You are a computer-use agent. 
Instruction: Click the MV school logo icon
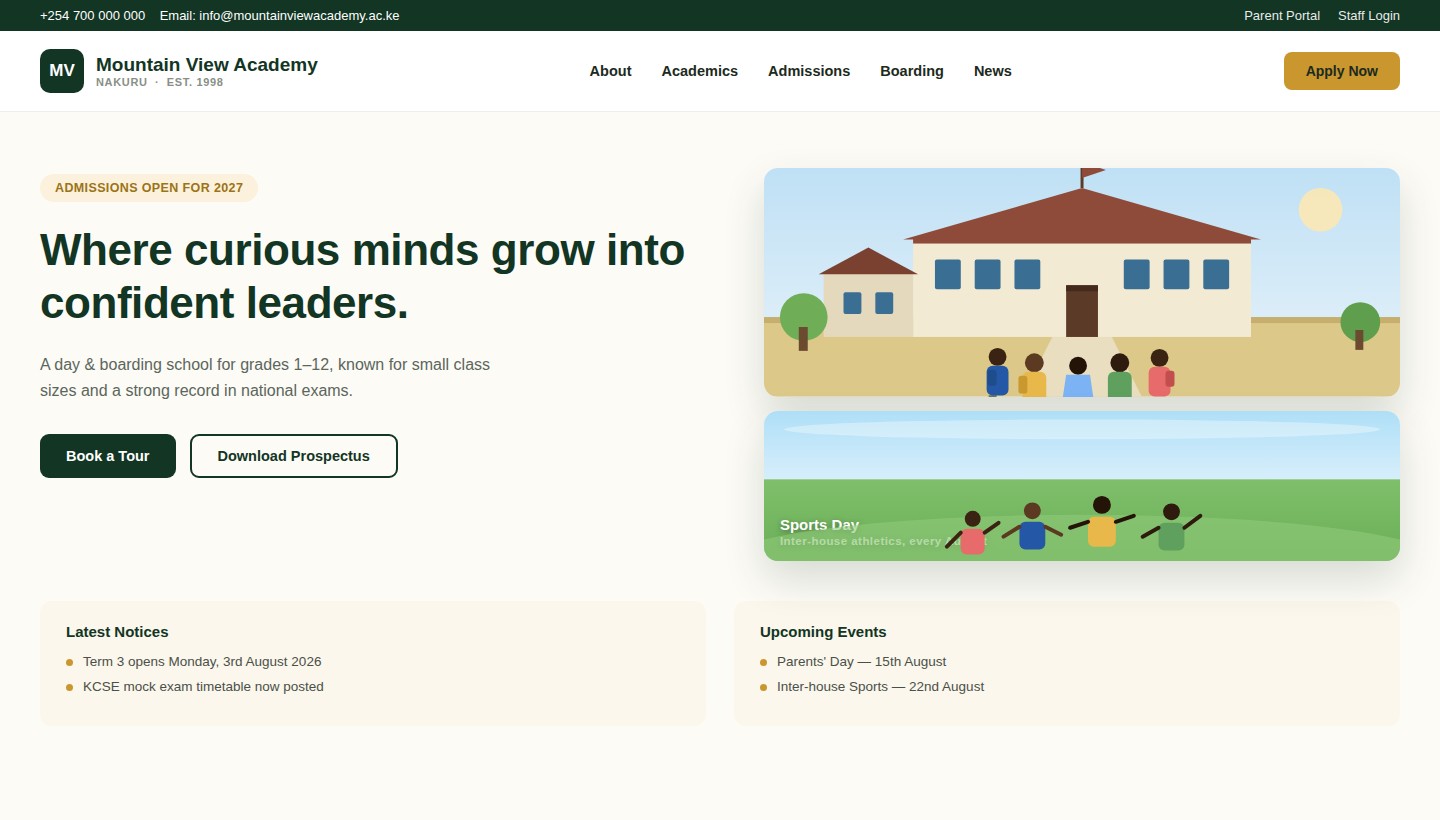point(62,71)
